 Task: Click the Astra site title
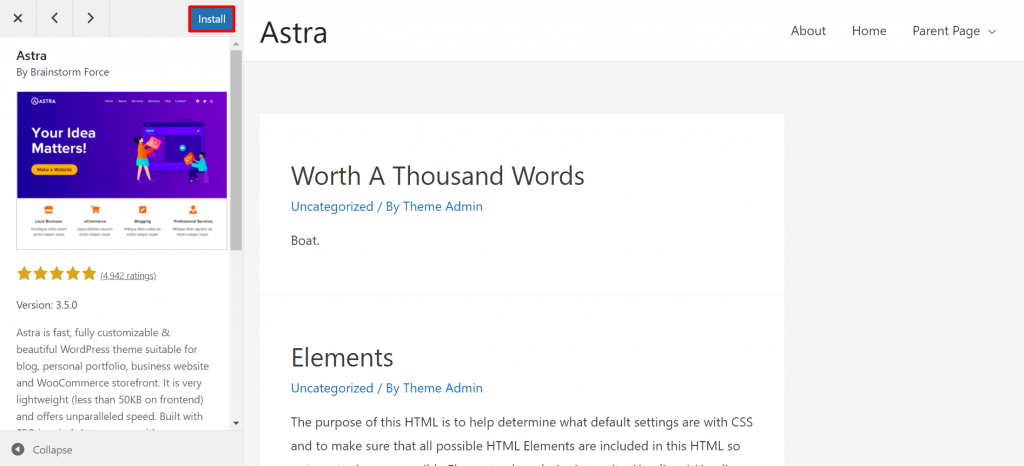(294, 31)
